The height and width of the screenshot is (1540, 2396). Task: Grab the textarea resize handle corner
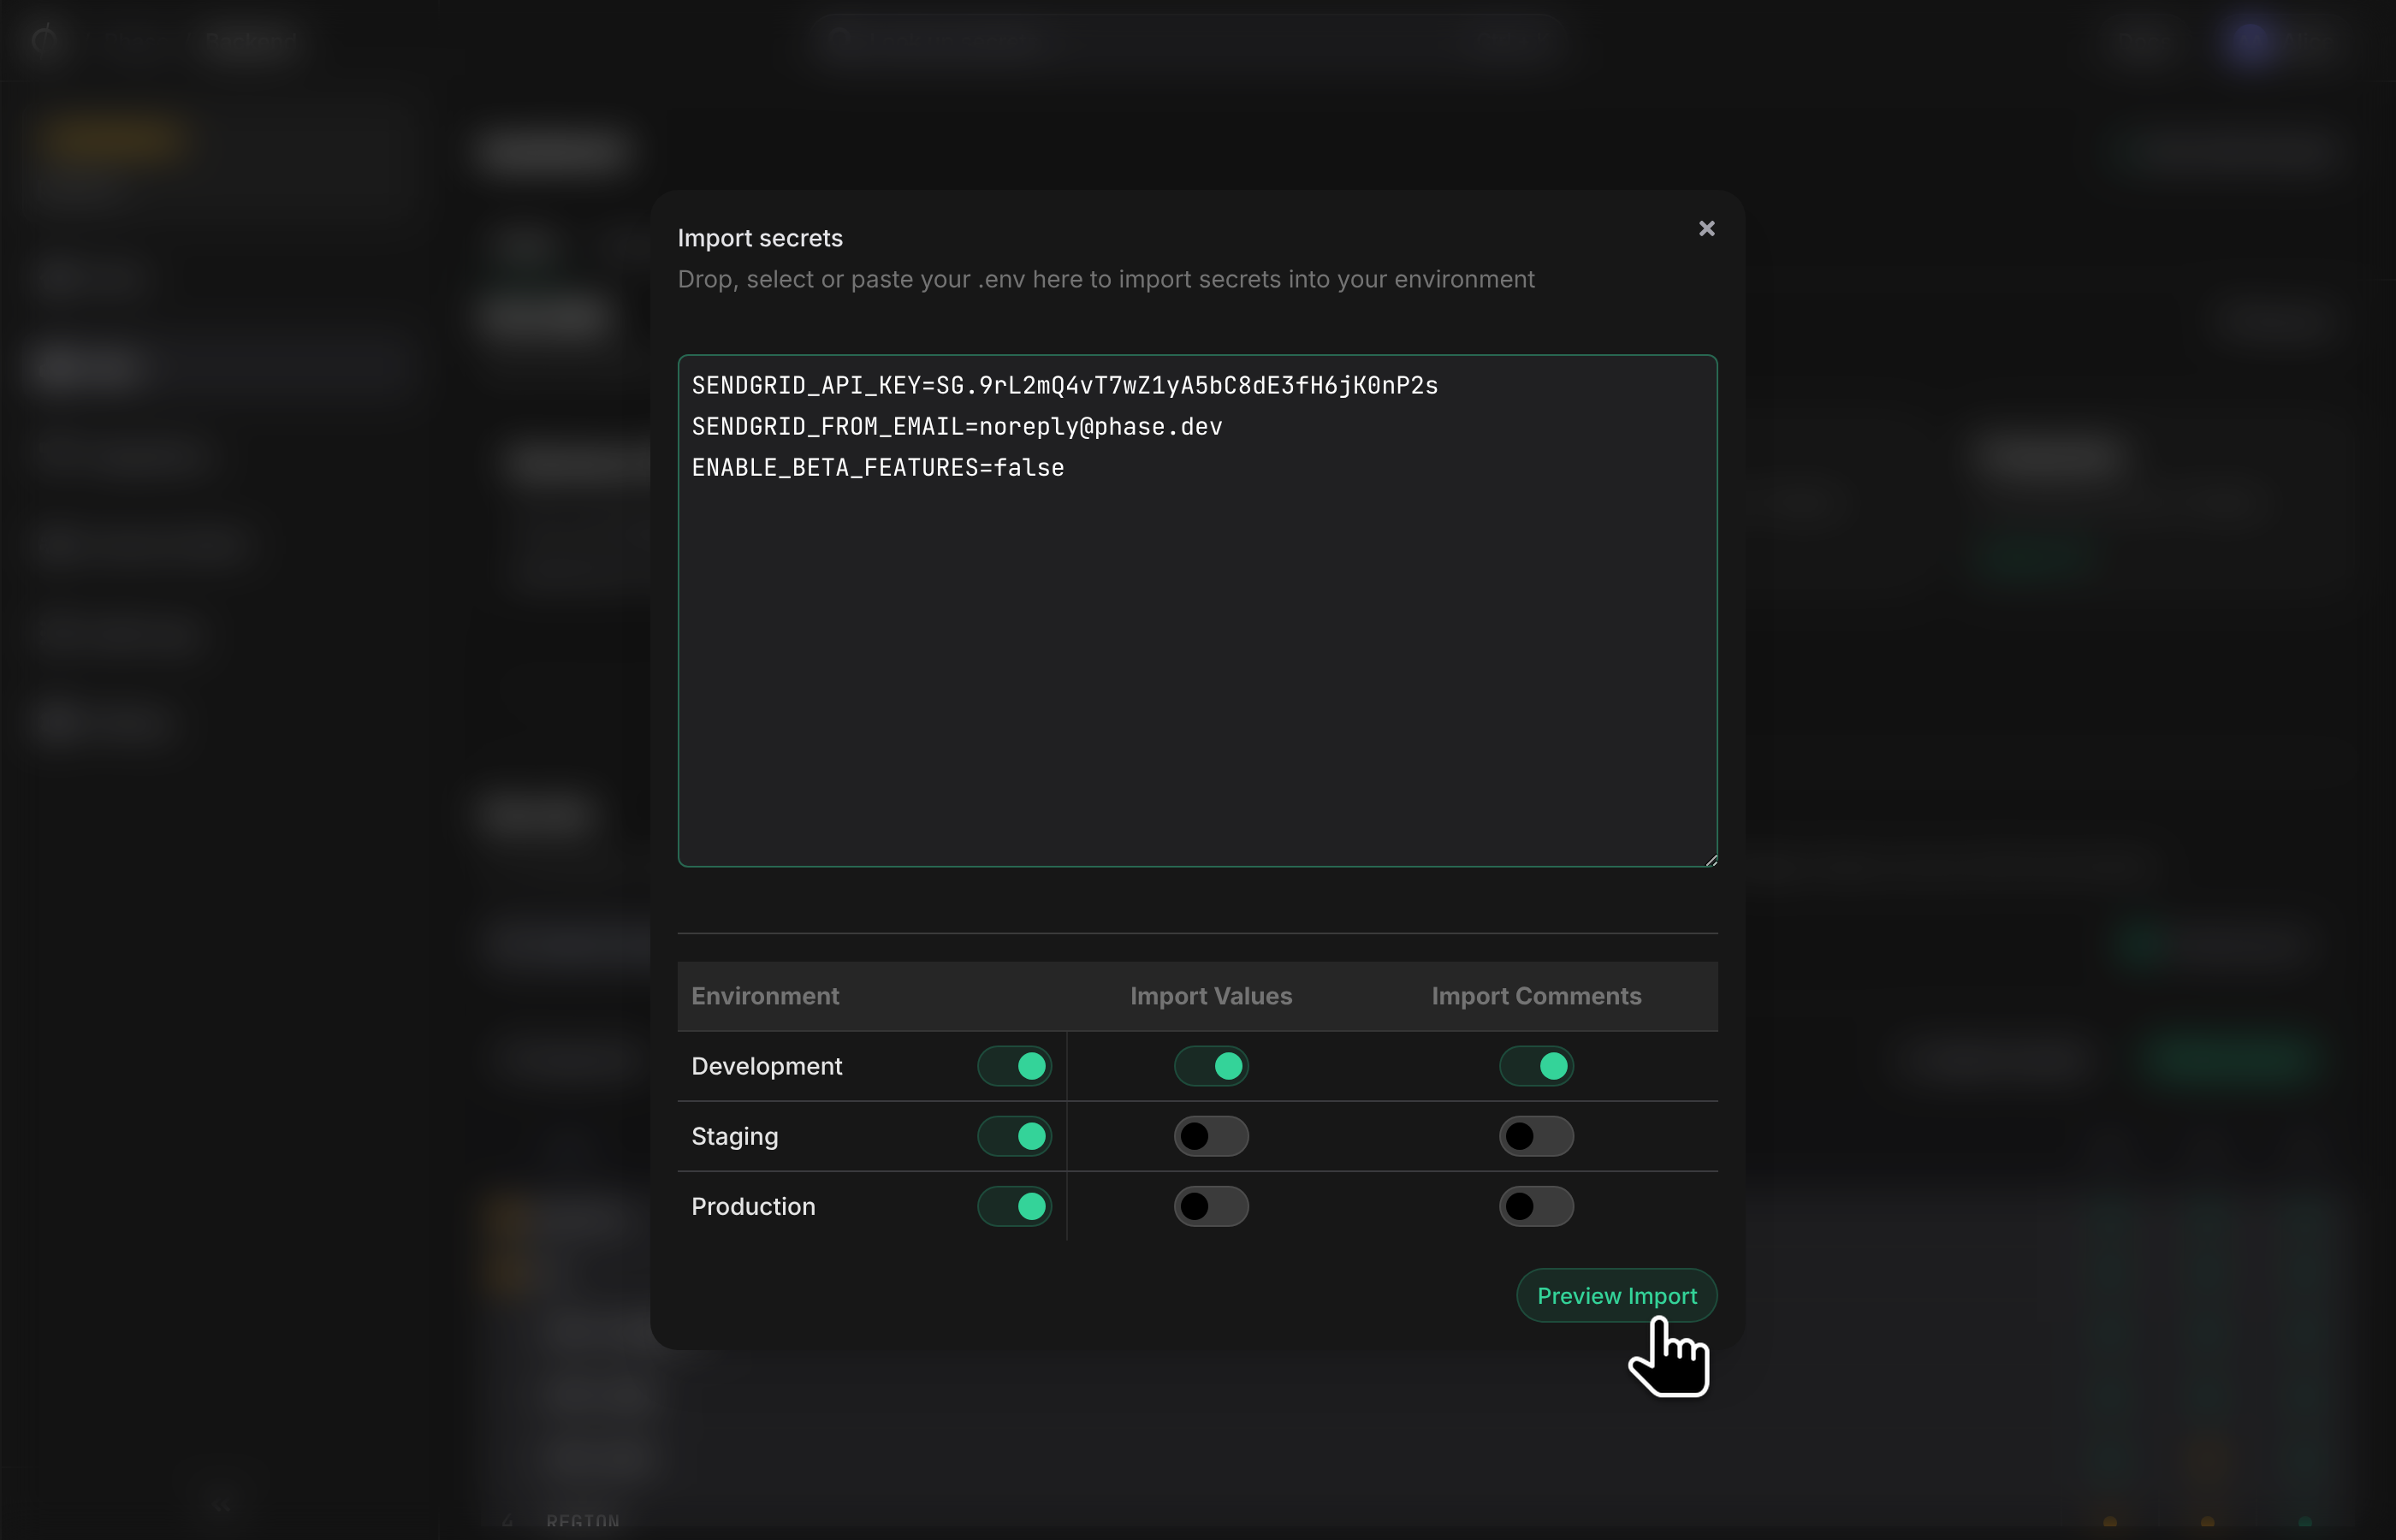[x=1710, y=859]
